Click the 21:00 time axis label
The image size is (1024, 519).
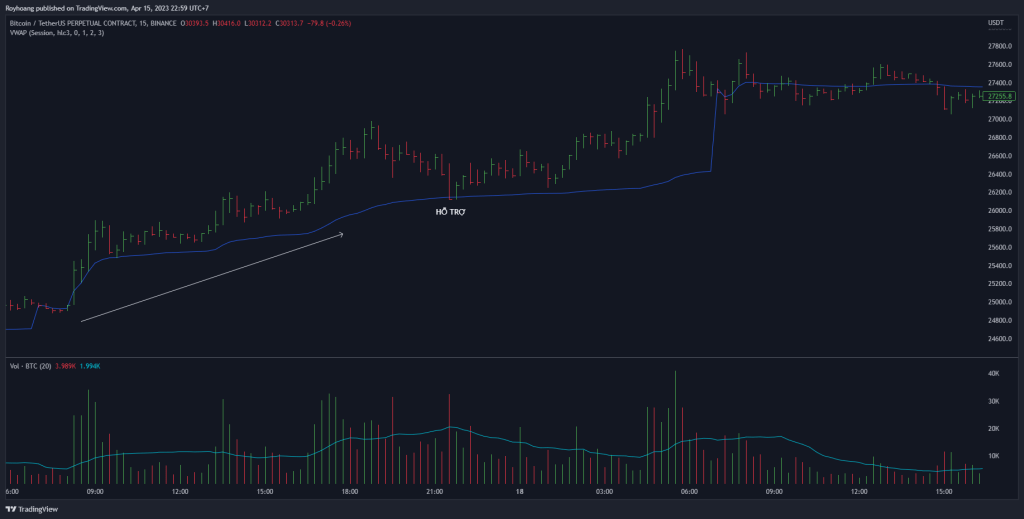[434, 492]
